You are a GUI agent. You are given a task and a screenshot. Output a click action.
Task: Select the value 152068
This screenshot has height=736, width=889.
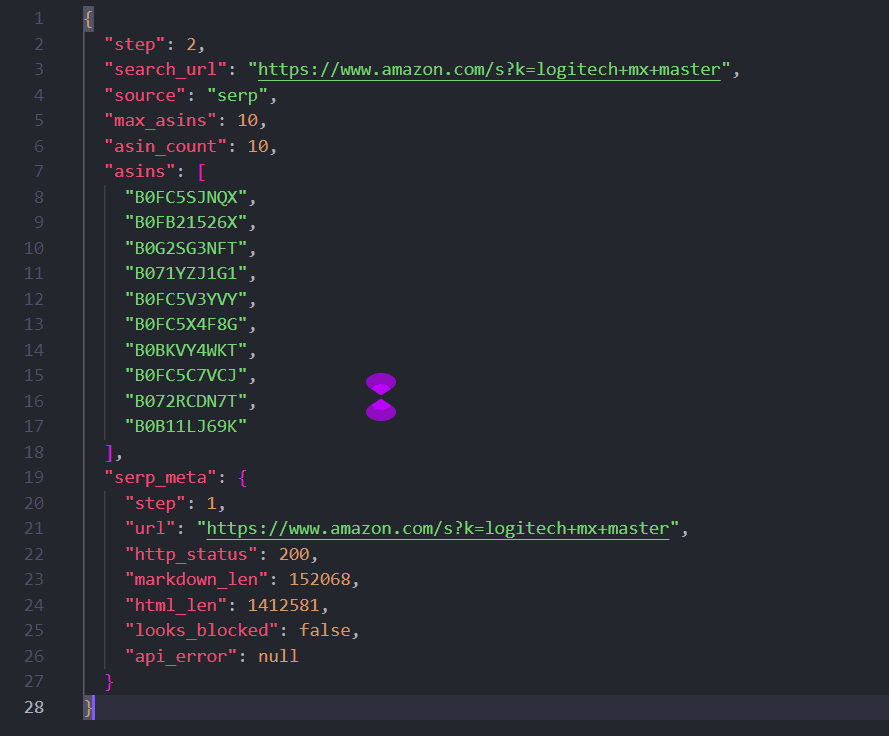click(320, 580)
